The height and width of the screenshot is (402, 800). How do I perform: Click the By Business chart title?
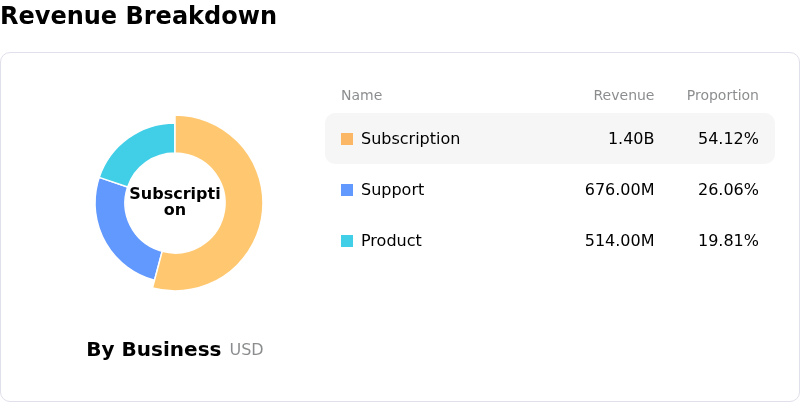pyautogui.click(x=153, y=350)
